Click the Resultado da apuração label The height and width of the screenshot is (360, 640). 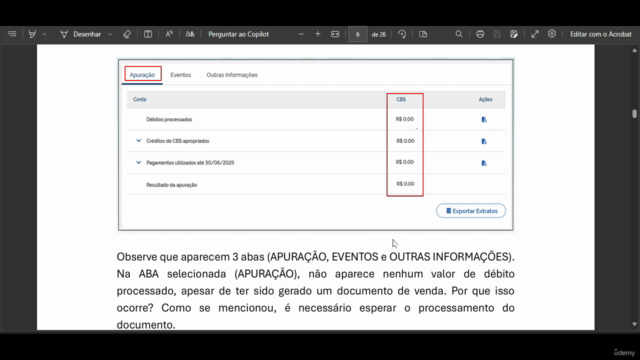pos(171,185)
